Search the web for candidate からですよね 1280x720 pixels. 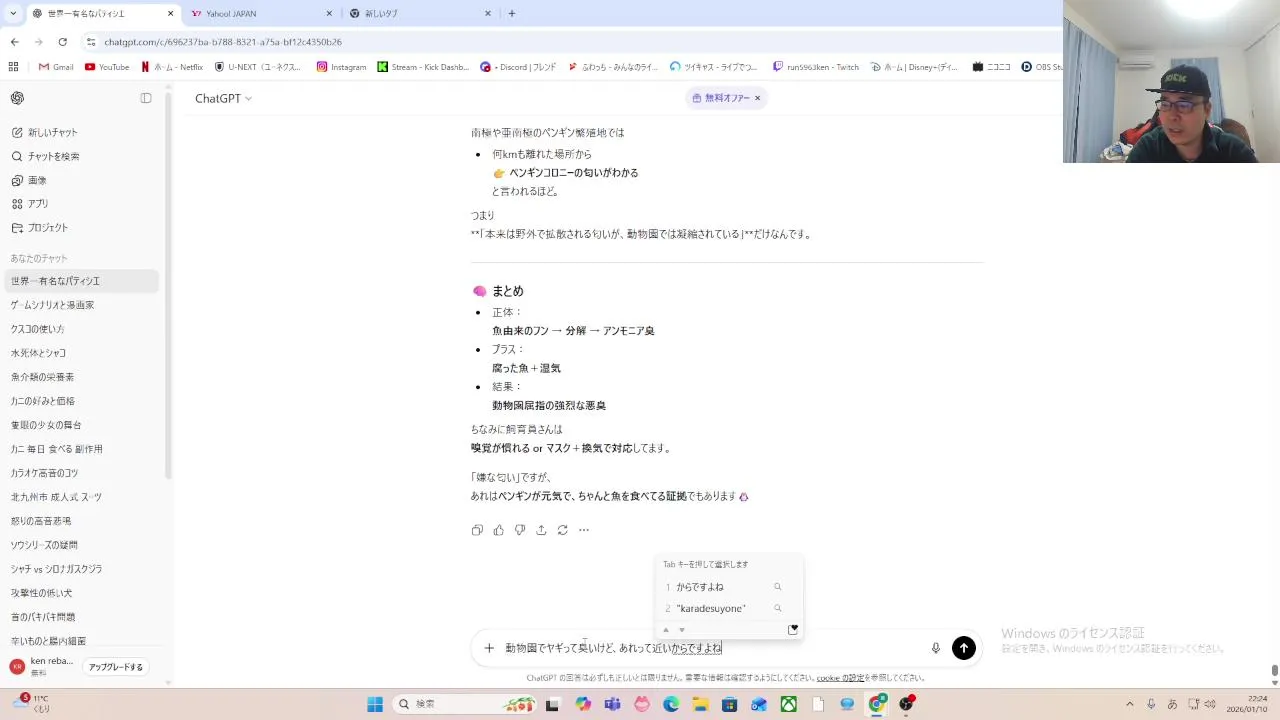tap(777, 587)
